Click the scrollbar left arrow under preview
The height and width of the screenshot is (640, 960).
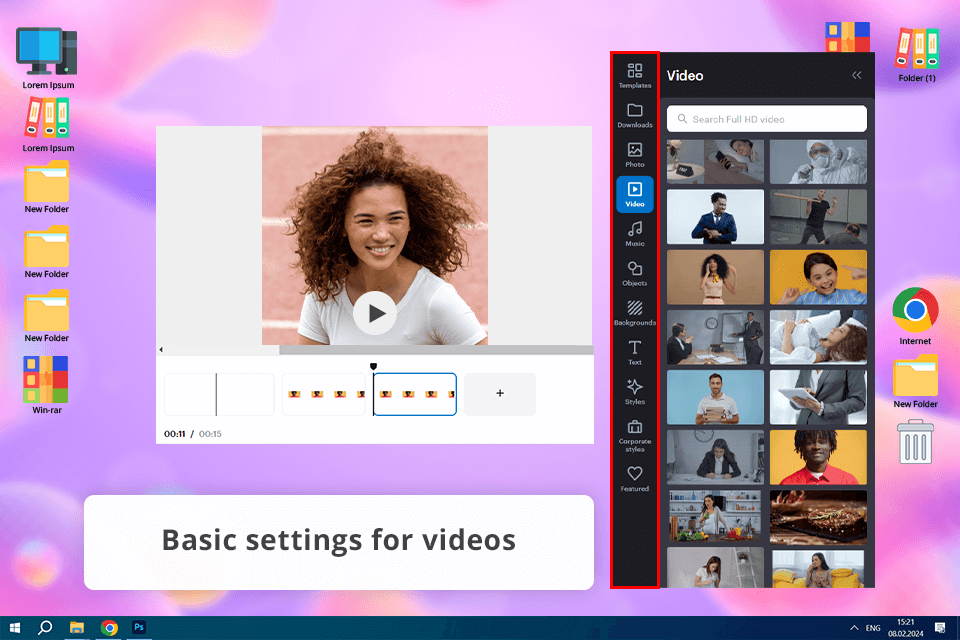(x=161, y=350)
